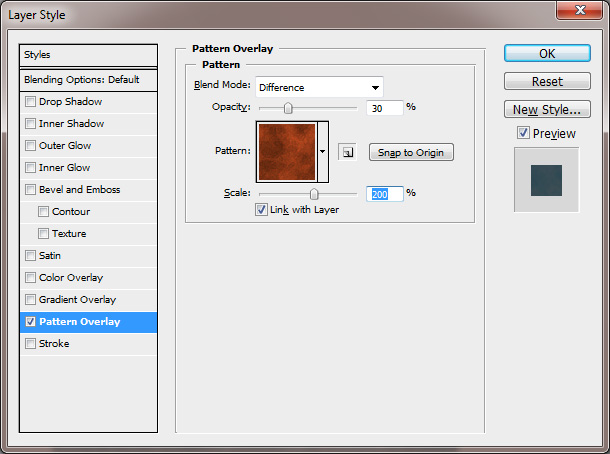Image resolution: width=610 pixels, height=454 pixels.
Task: Click the Snap to Origin button
Action: click(x=411, y=152)
